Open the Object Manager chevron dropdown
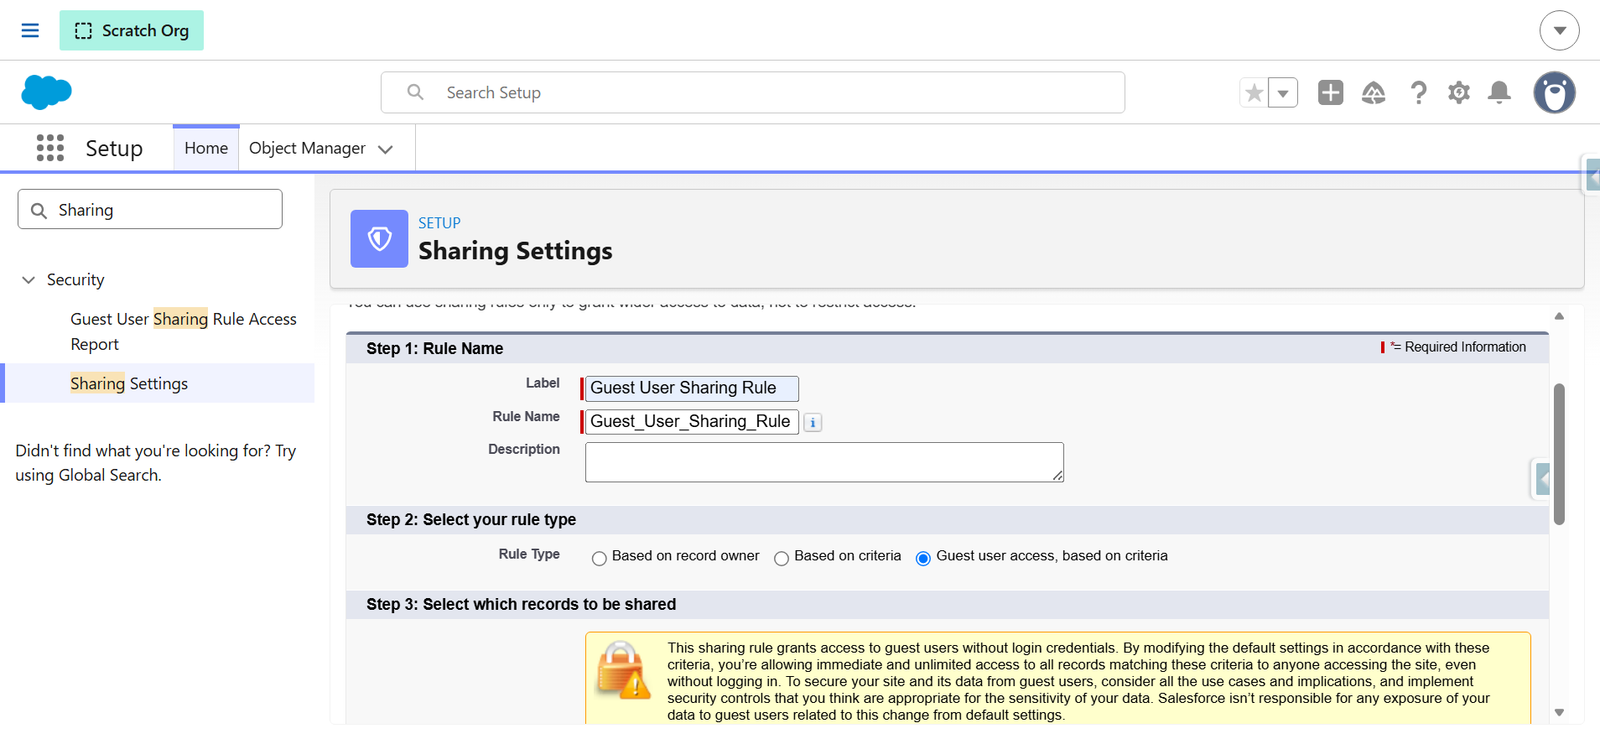 386,149
